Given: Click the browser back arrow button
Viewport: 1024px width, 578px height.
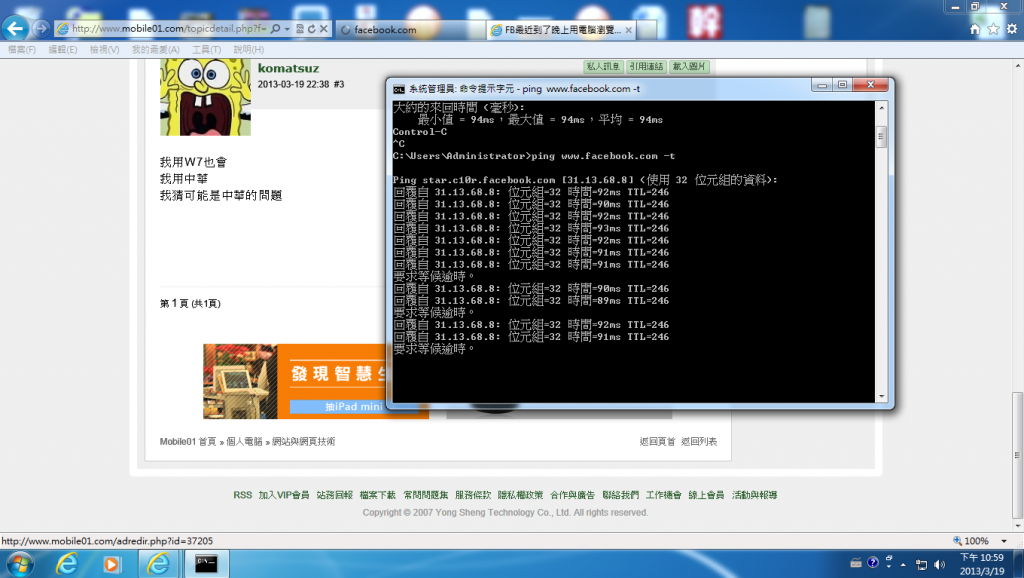Looking at the screenshot, I should (x=15, y=28).
